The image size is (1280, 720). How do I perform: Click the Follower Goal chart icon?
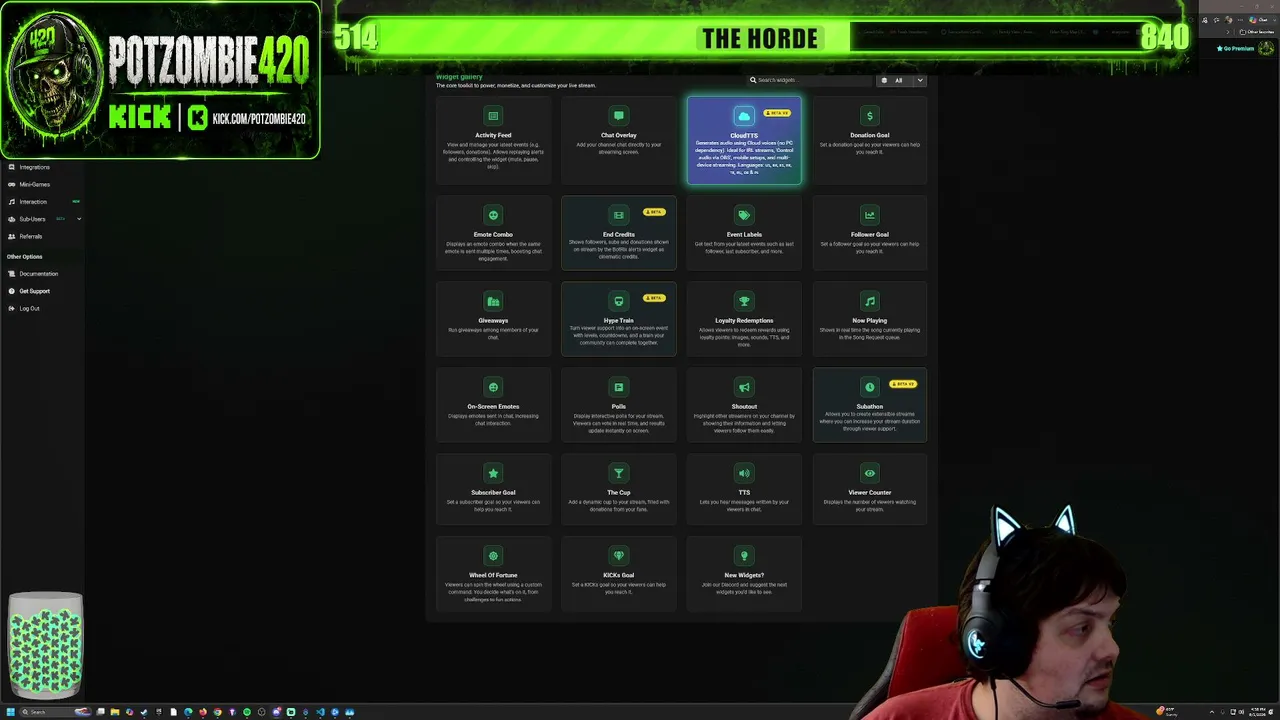coord(870,215)
